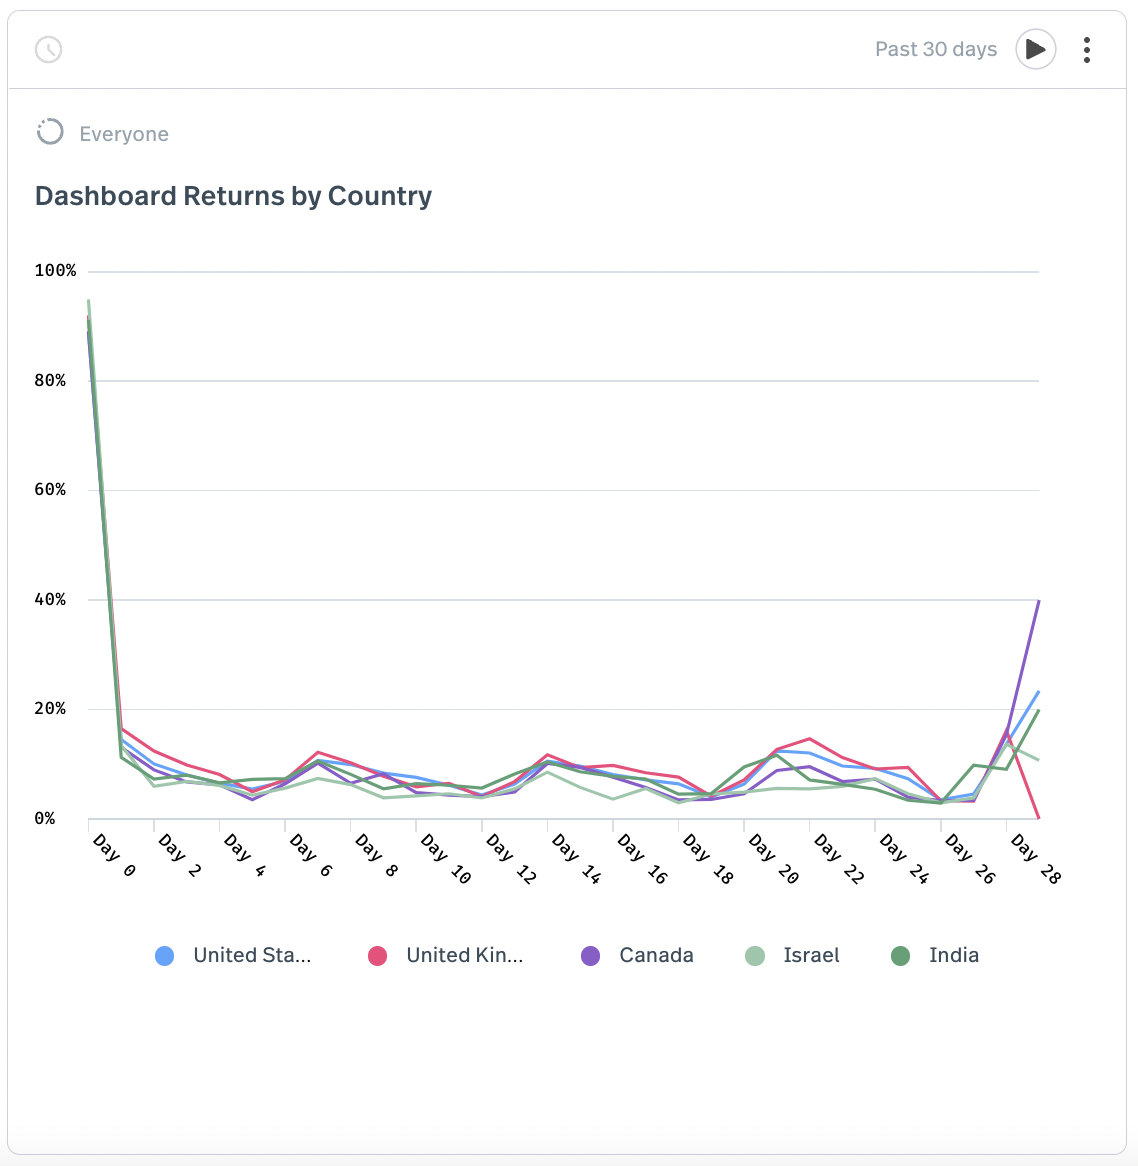Select the Everyone segment label
This screenshot has height=1166, width=1138.
124,134
